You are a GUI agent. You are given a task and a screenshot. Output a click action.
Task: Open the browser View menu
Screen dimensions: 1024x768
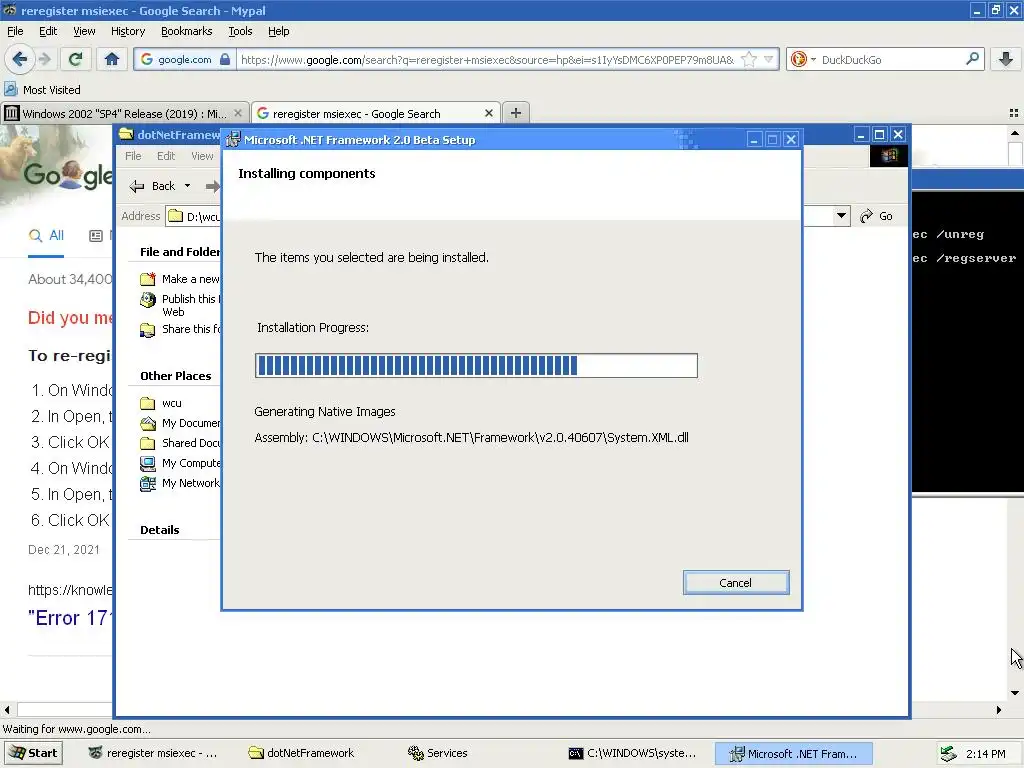(x=84, y=31)
